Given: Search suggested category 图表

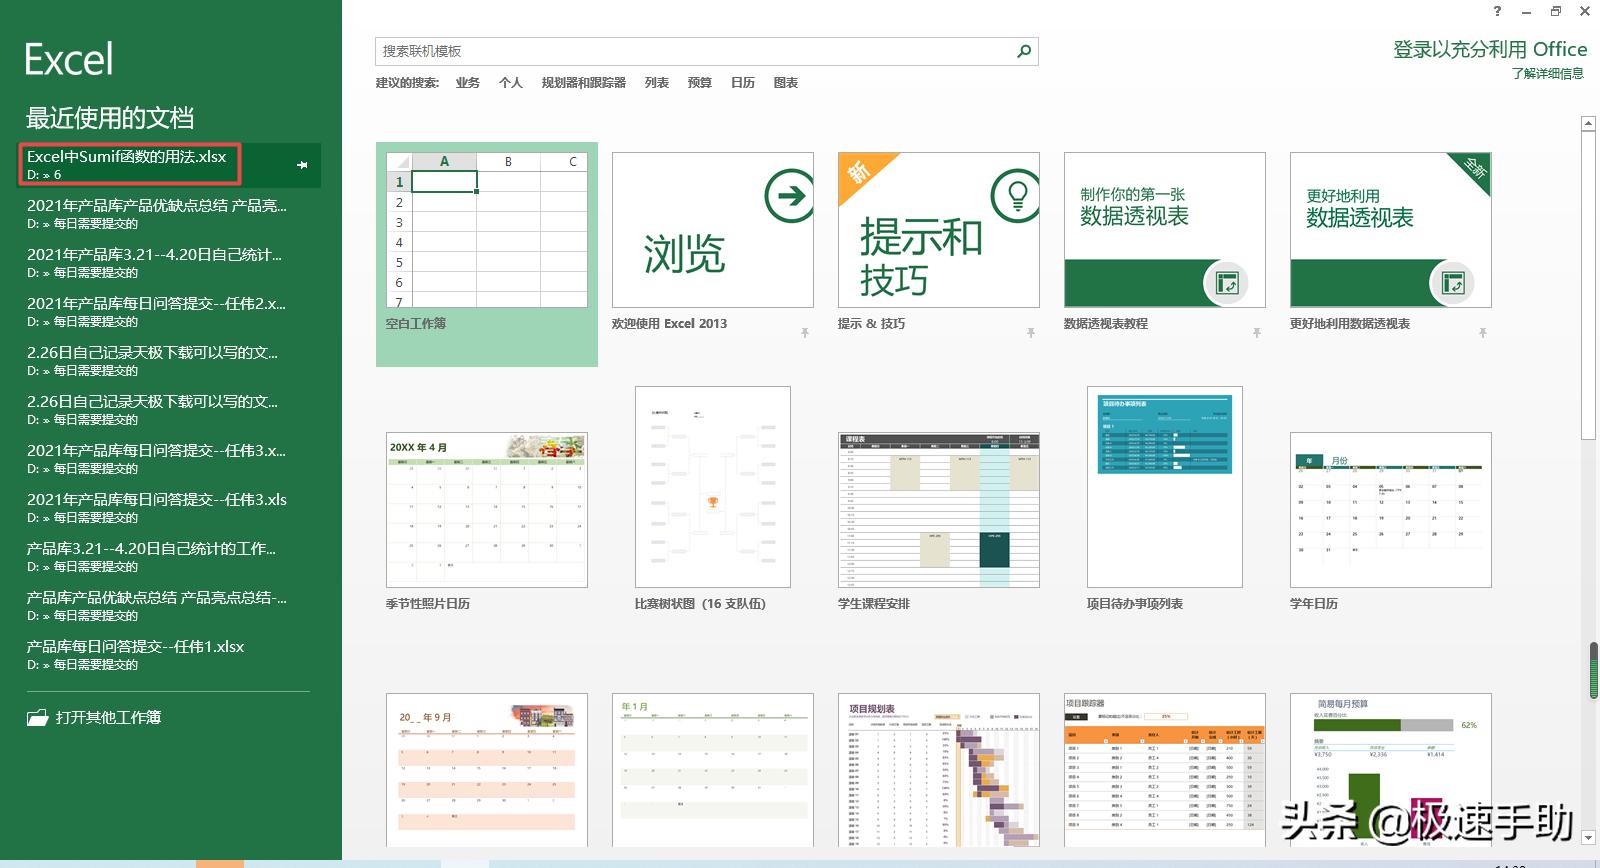Looking at the screenshot, I should 786,83.
